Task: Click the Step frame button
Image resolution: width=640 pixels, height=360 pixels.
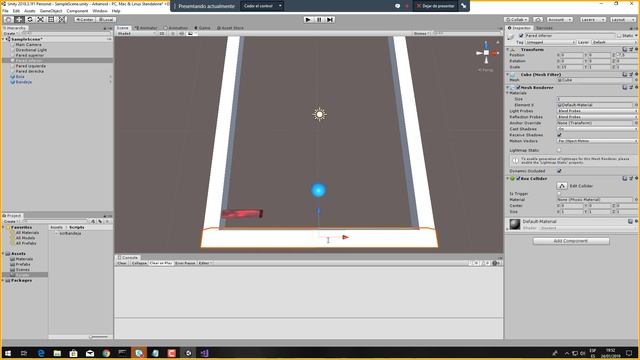Action: click(330, 20)
